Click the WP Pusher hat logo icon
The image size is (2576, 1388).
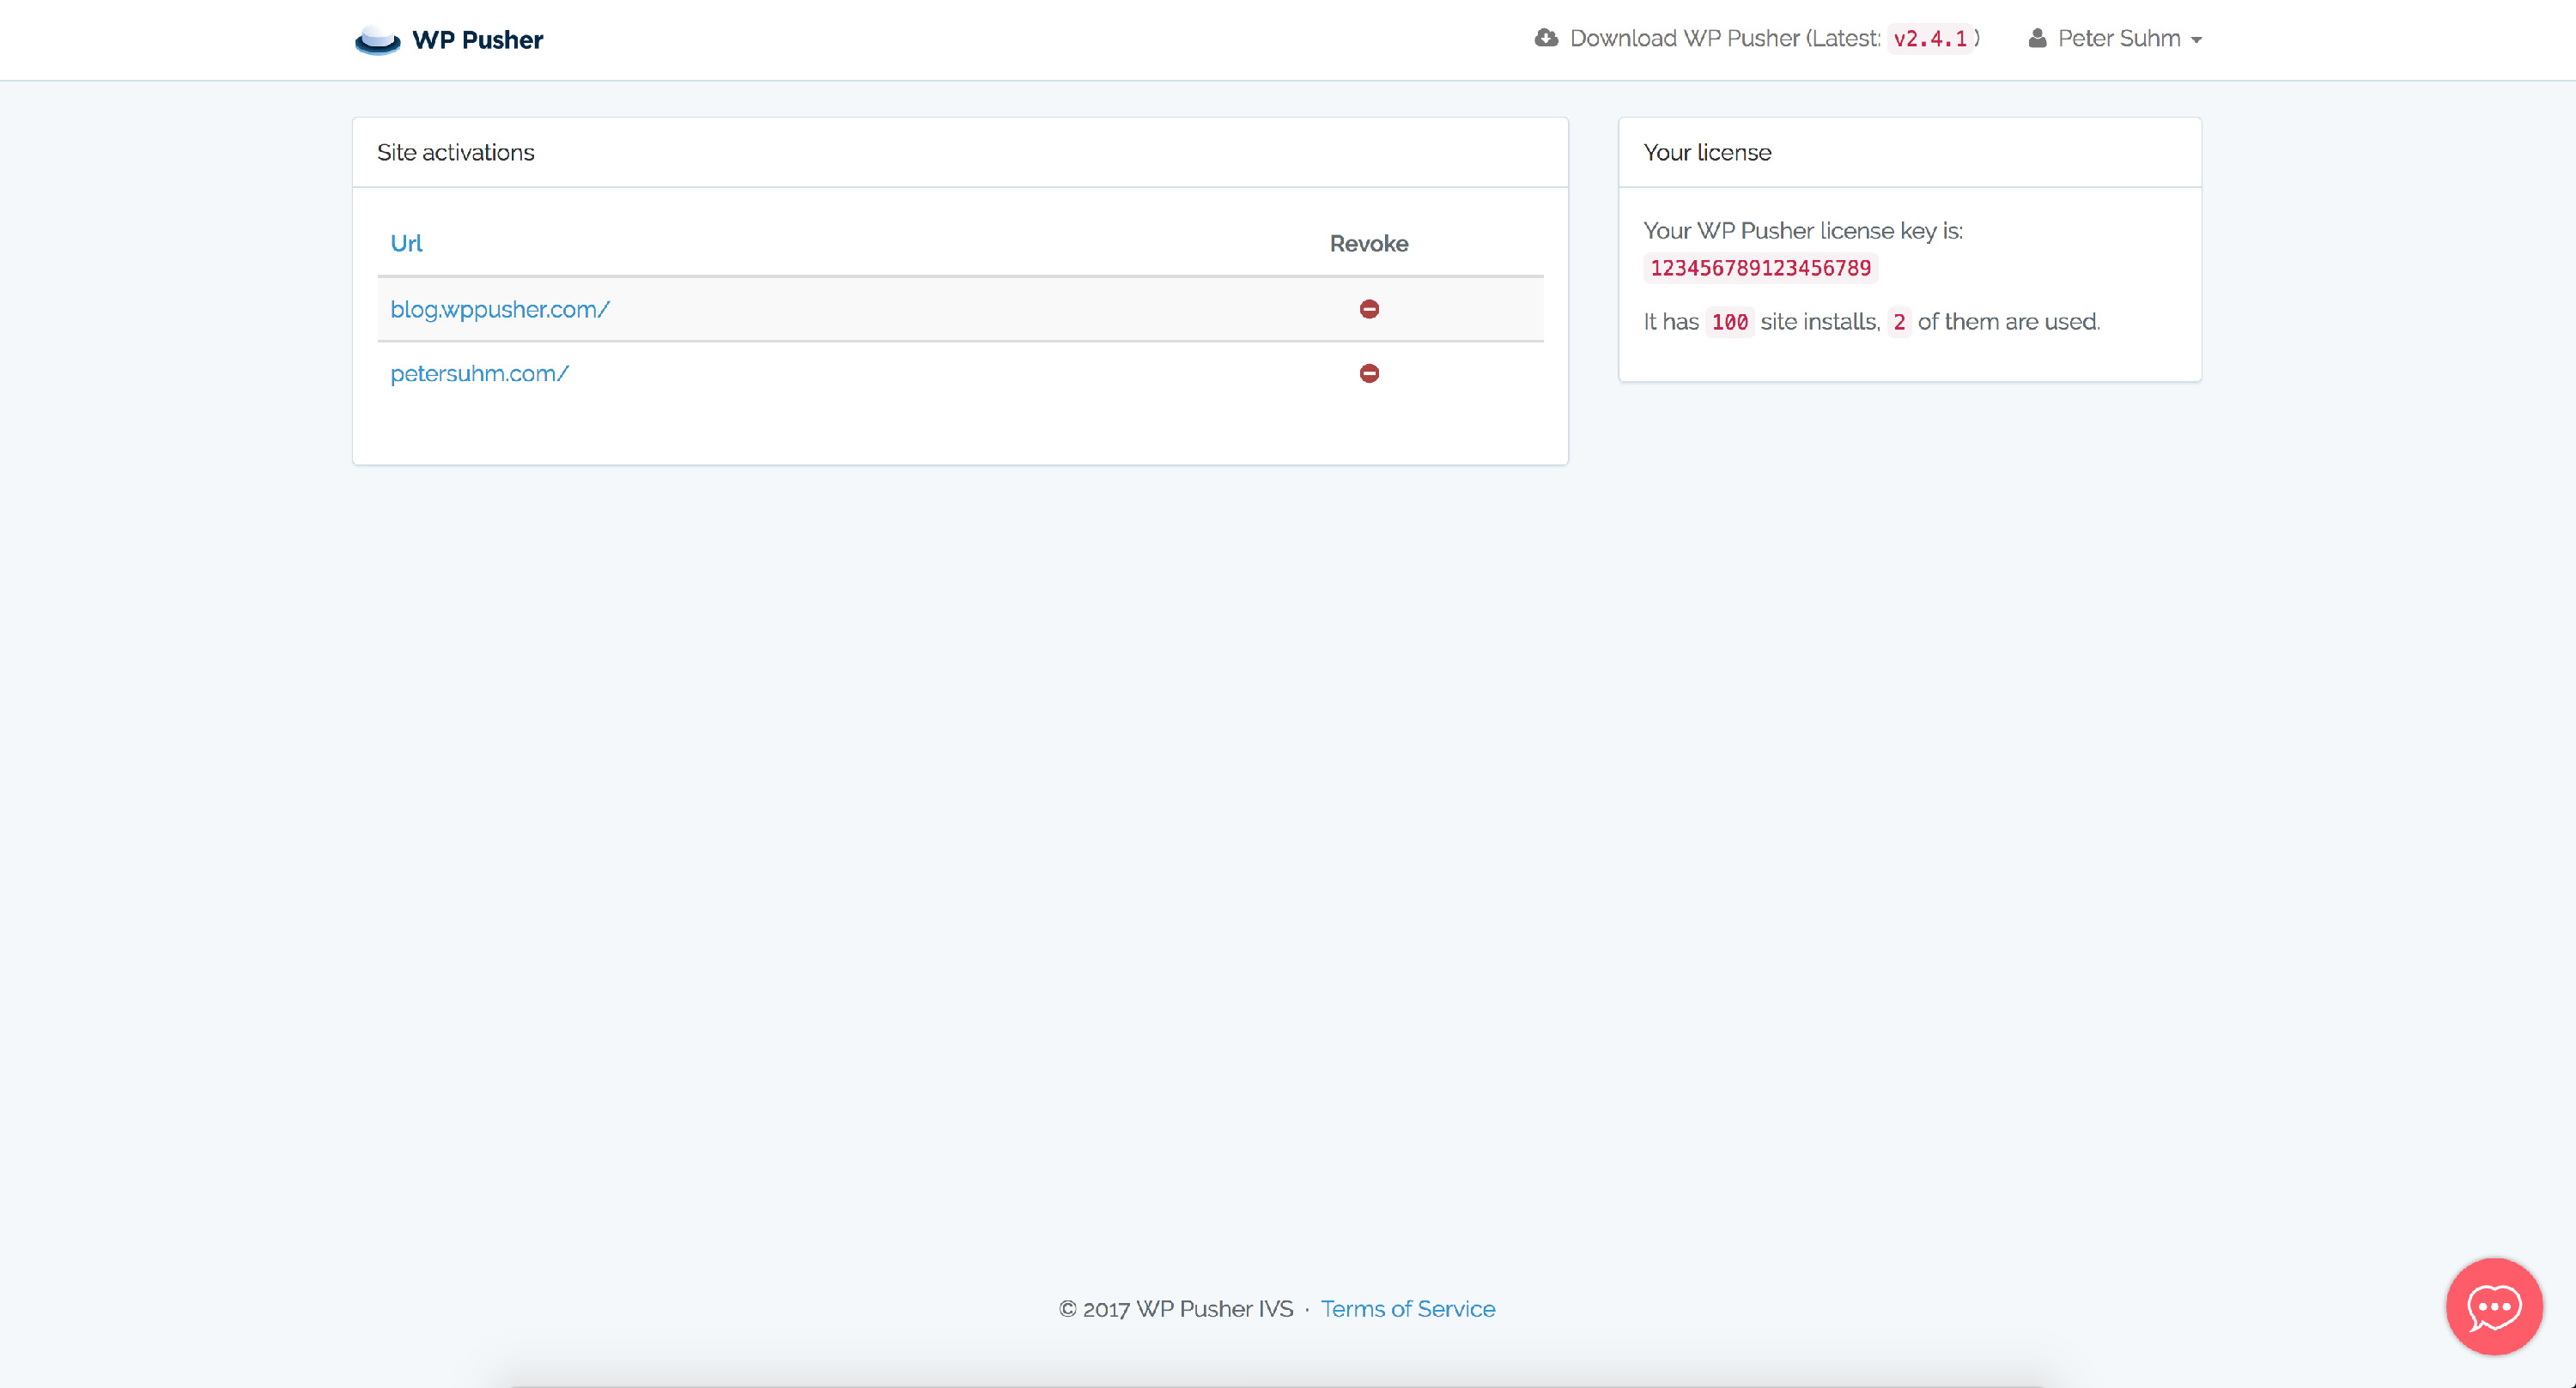click(377, 40)
